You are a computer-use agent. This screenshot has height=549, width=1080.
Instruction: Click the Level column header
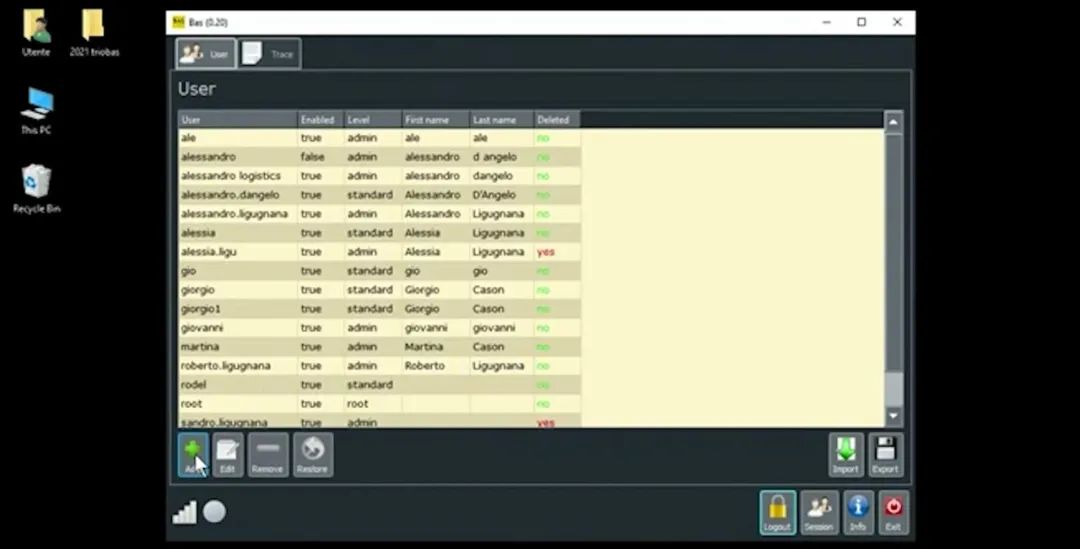click(372, 120)
